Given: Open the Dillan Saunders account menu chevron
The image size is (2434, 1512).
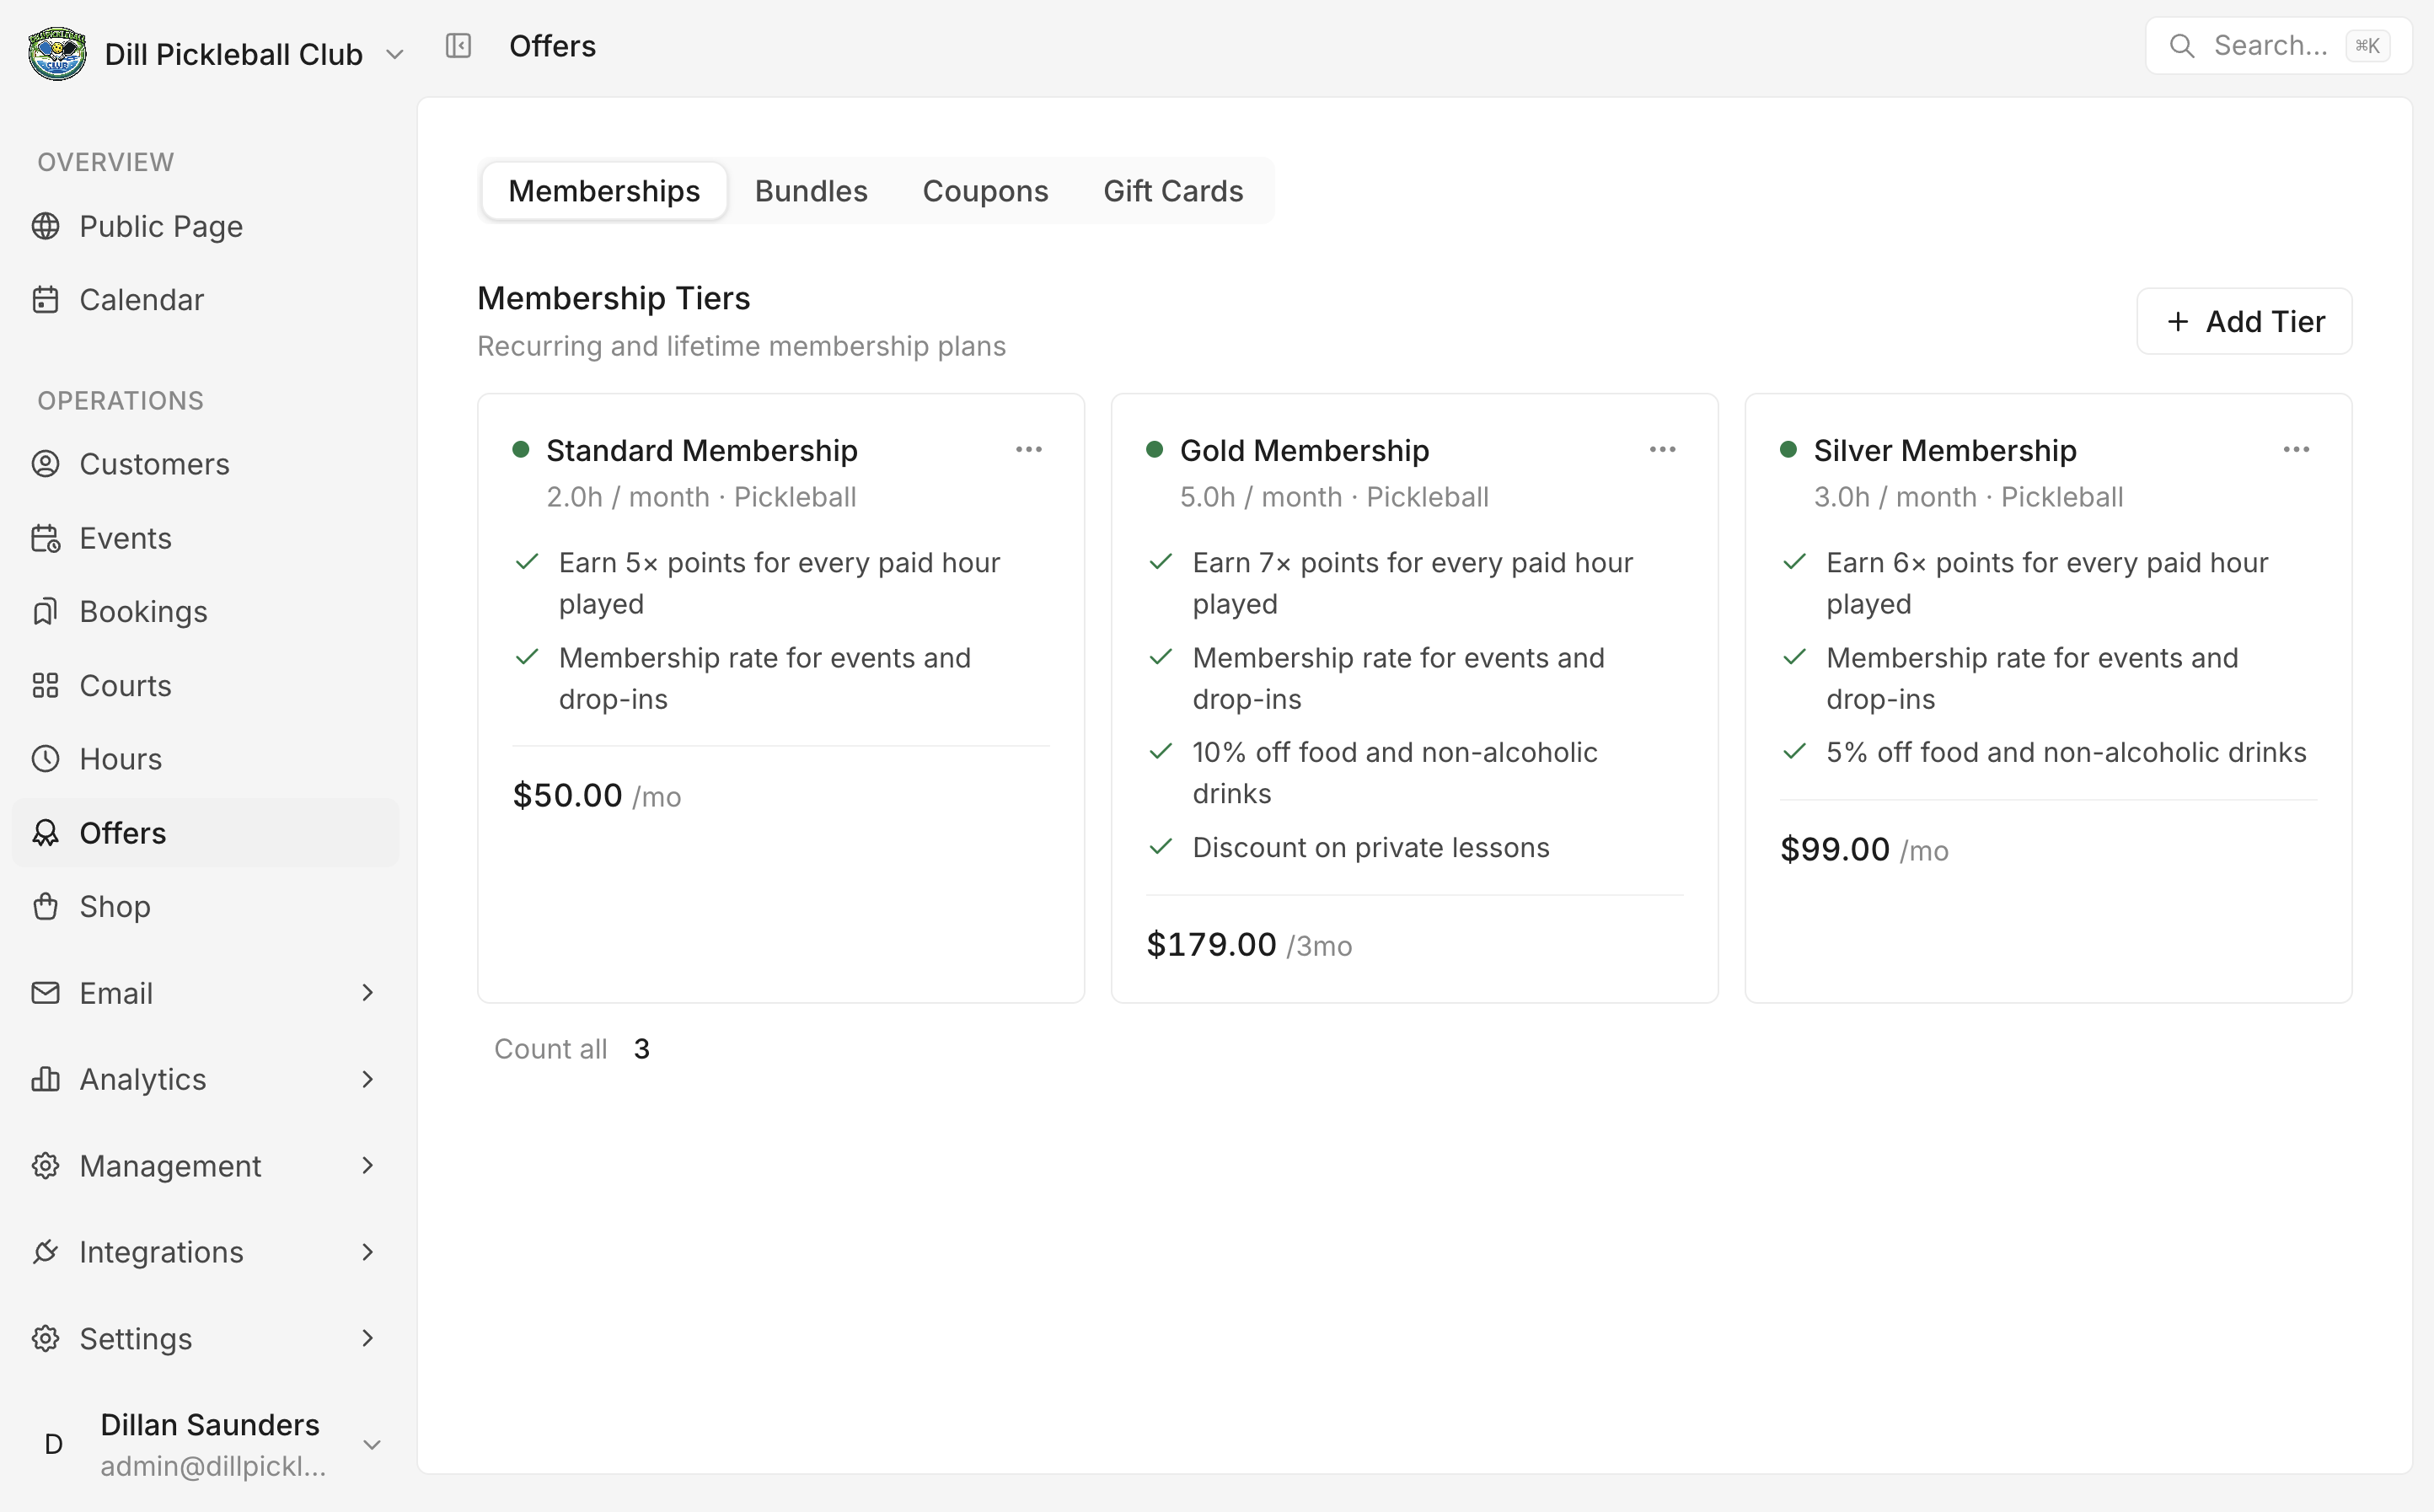Looking at the screenshot, I should (x=372, y=1445).
